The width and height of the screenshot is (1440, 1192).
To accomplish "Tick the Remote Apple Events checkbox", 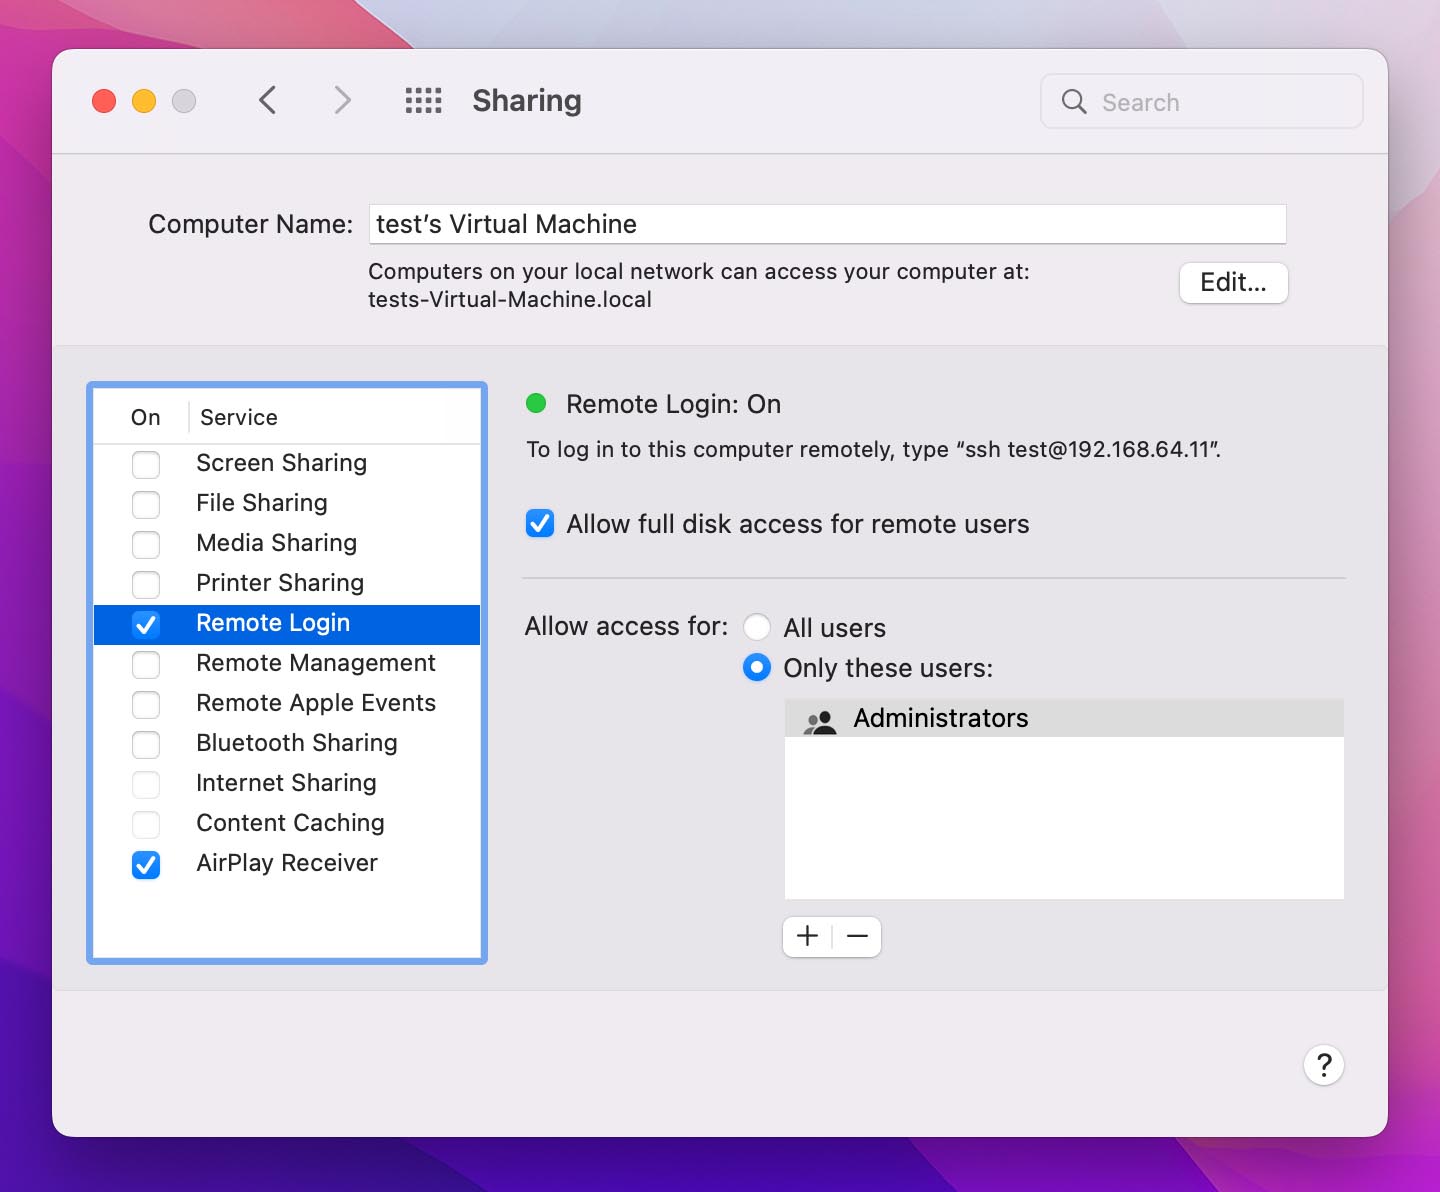I will click(146, 704).
